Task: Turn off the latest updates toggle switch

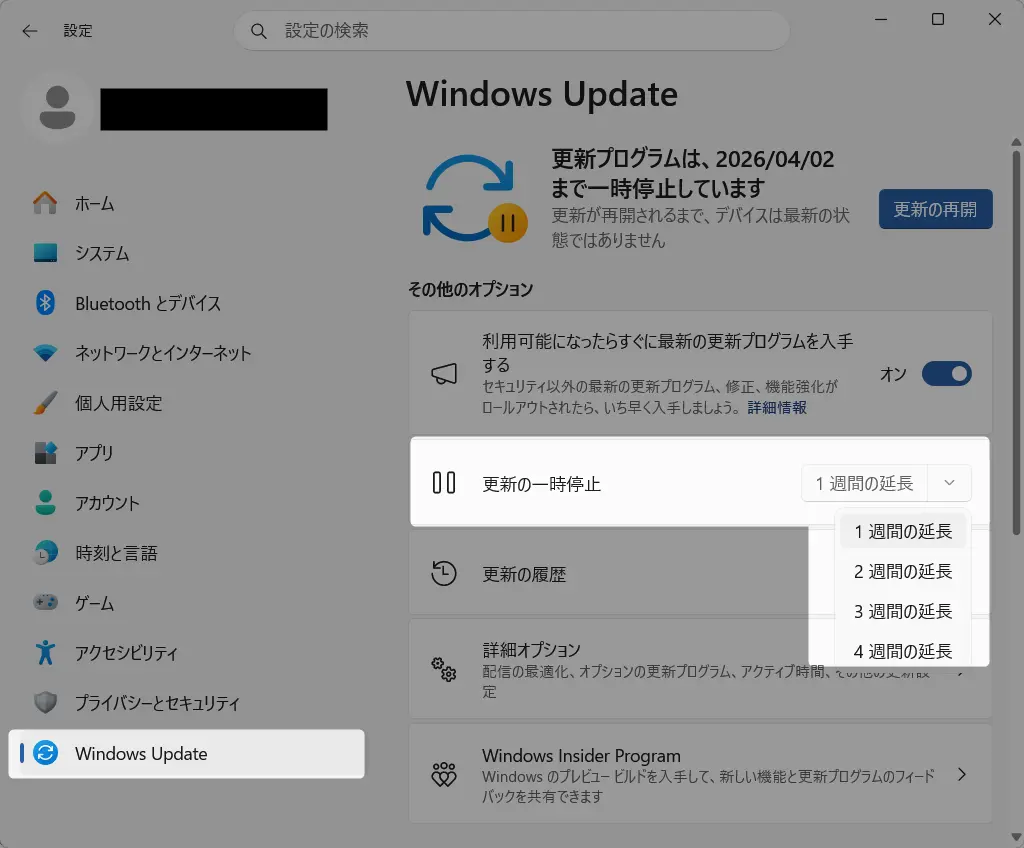Action: tap(946, 374)
